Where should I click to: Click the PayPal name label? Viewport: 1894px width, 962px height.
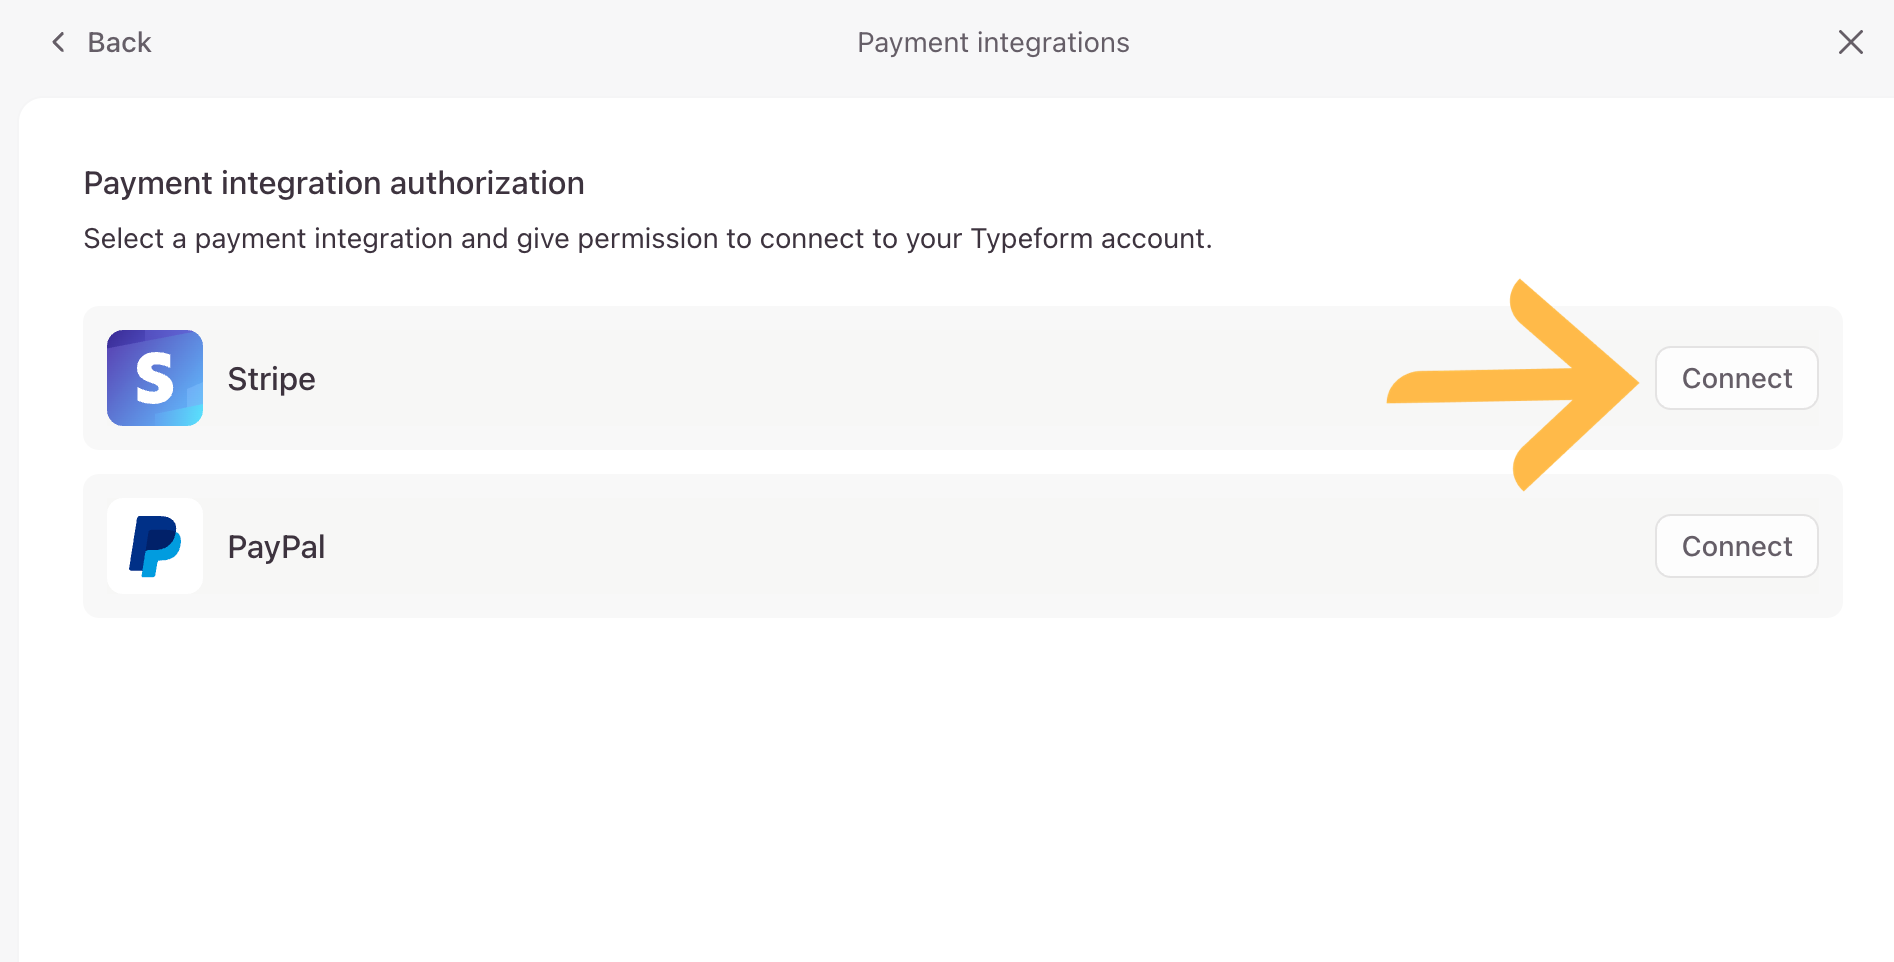[x=276, y=547]
